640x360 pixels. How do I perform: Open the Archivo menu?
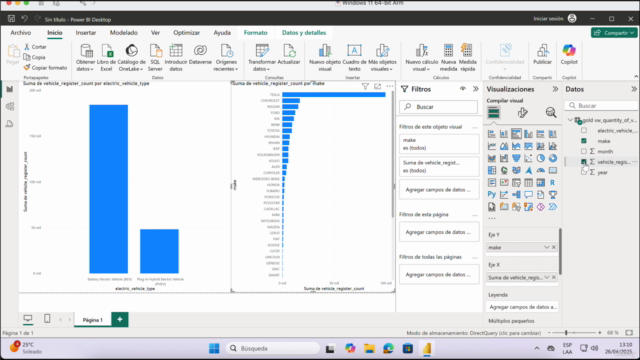click(20, 33)
